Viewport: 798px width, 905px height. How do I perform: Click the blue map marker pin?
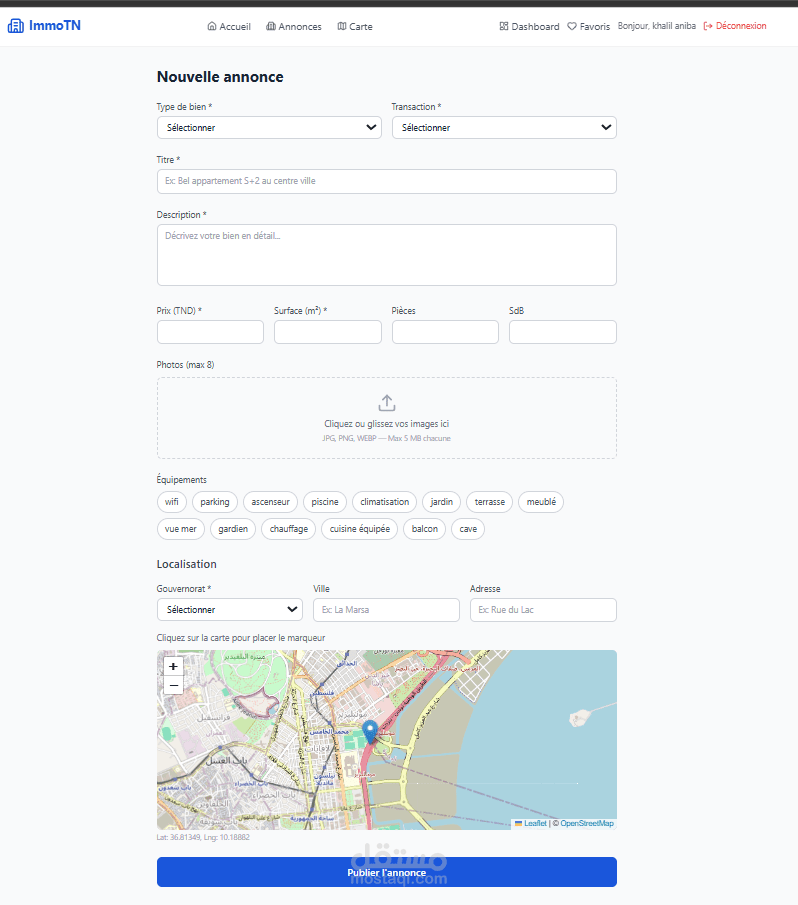370,732
